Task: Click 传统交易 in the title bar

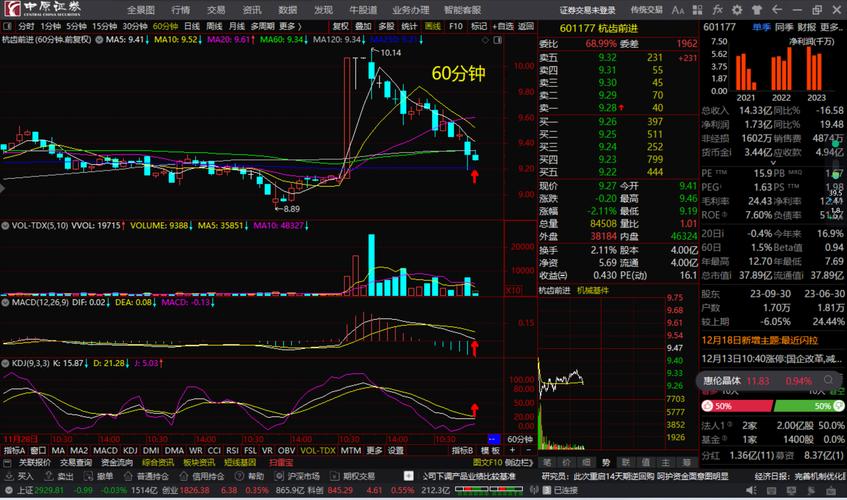Action: pos(647,10)
